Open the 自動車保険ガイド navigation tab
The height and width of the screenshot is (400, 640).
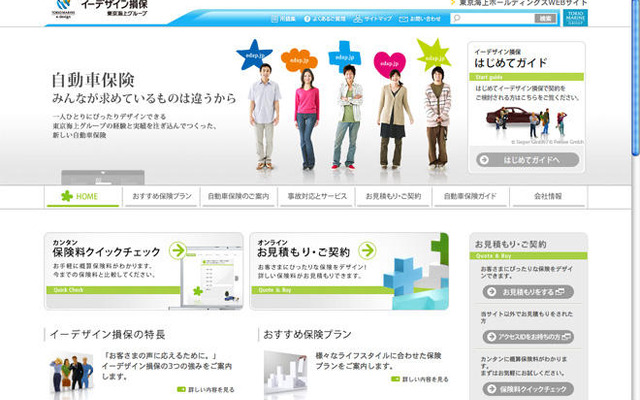click(x=470, y=197)
